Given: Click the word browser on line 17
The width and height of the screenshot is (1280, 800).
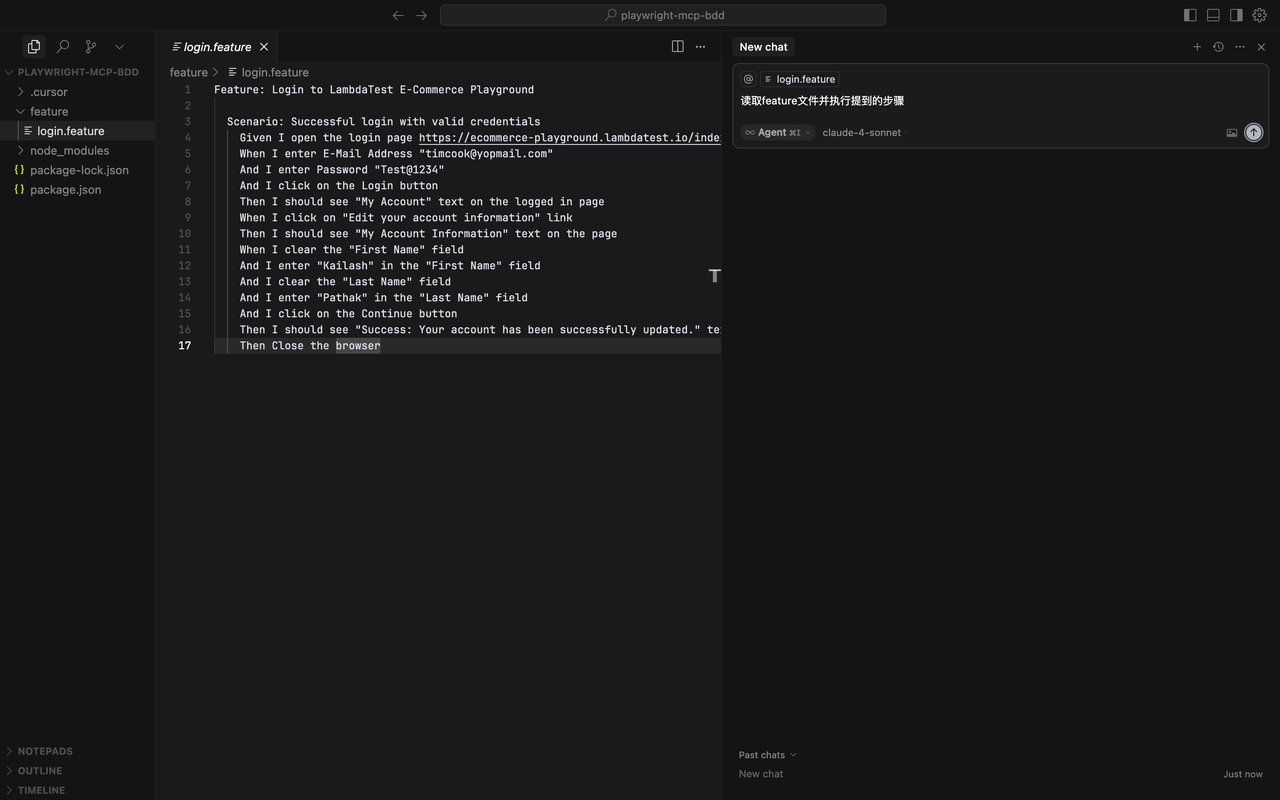Looking at the screenshot, I should point(358,346).
